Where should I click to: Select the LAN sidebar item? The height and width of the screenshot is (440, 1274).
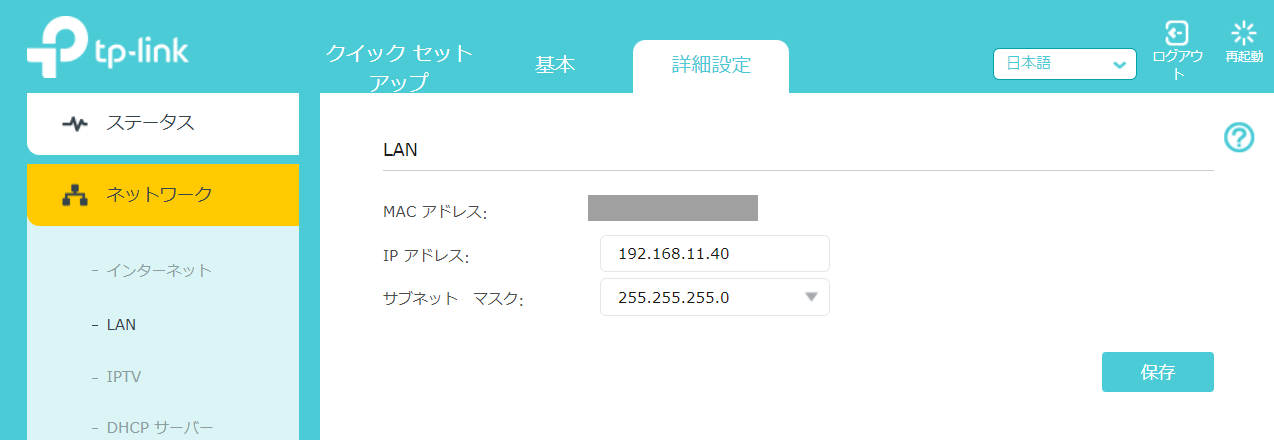[121, 324]
